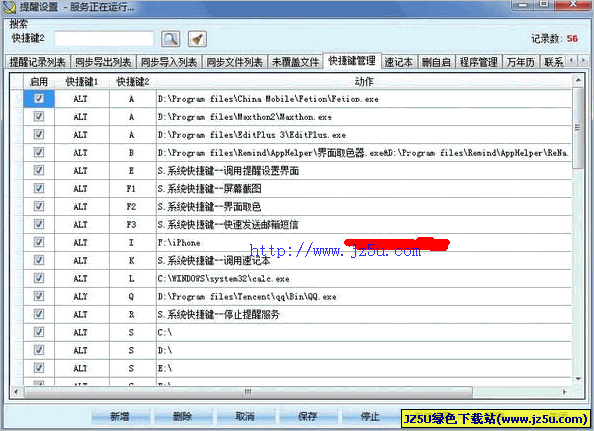Select the Maxthon.exe action path cell
Screen dimensions: 594x431
(364, 117)
